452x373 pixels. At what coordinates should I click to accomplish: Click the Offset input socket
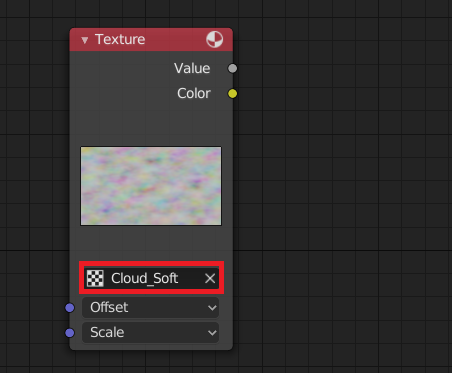(70, 308)
